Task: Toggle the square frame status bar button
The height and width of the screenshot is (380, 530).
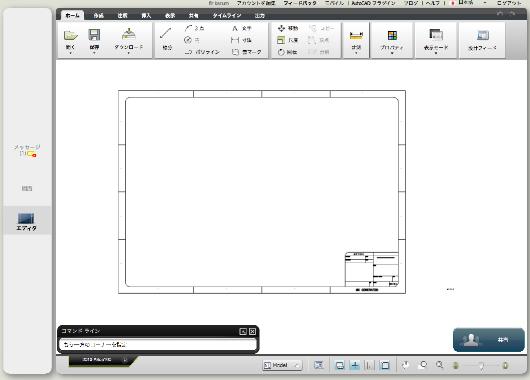Action: click(x=385, y=365)
